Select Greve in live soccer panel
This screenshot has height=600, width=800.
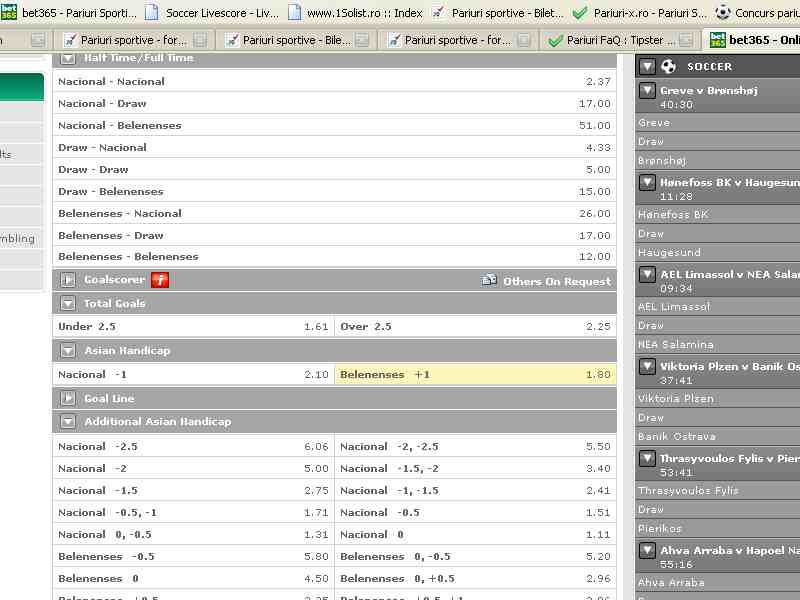pyautogui.click(x=718, y=123)
